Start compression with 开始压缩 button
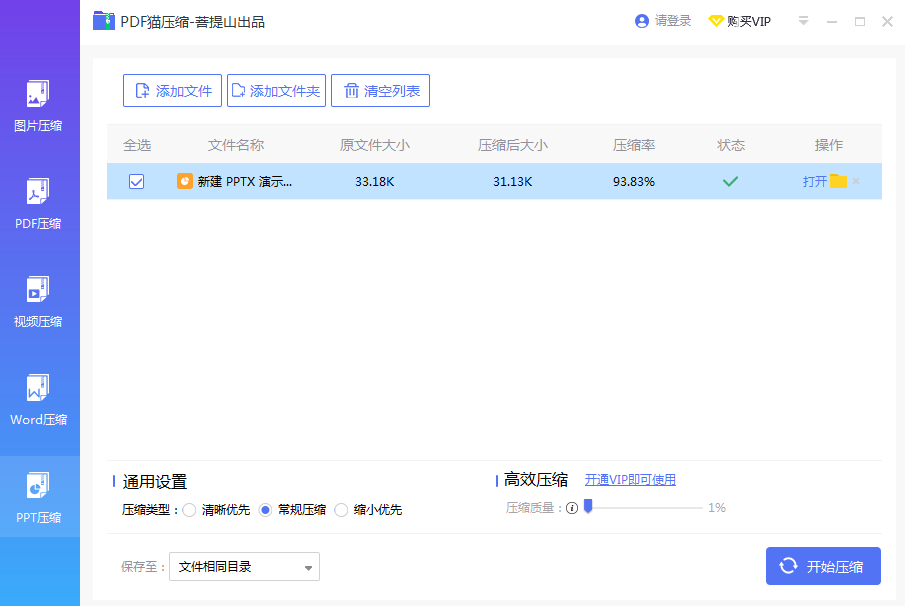Viewport: 905px width, 606px height. tap(823, 566)
